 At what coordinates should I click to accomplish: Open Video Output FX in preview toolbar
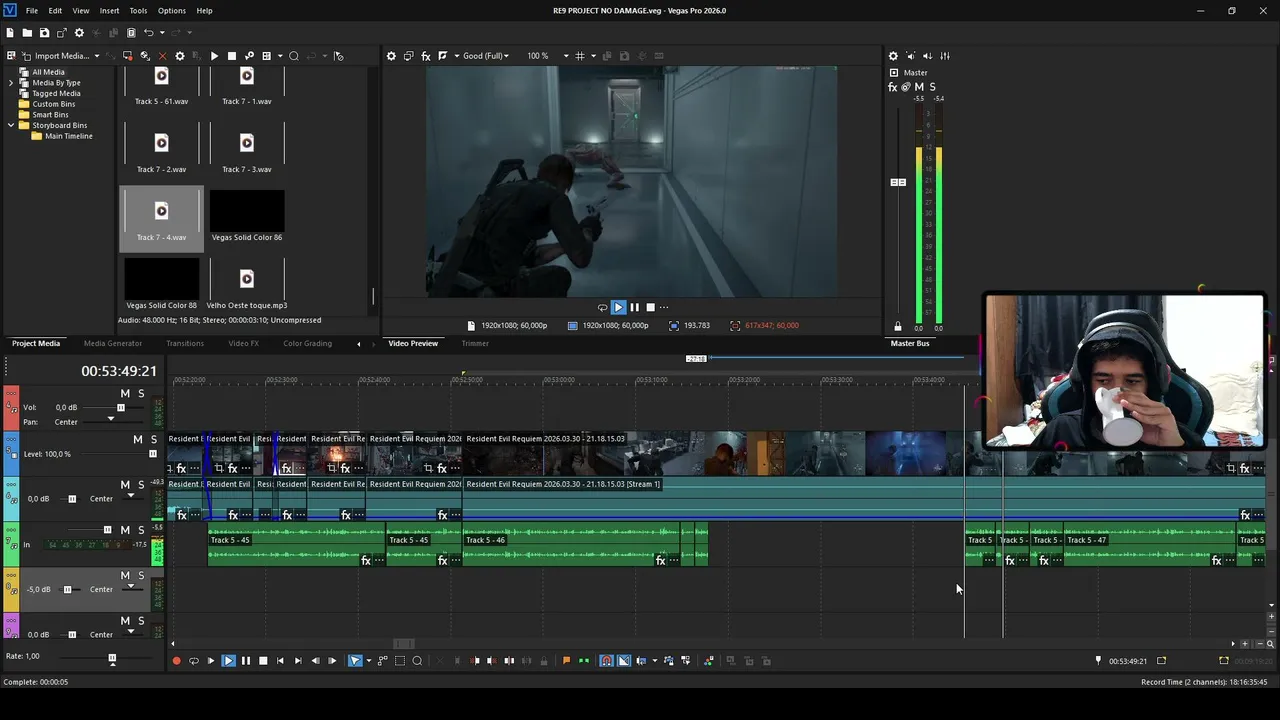pos(426,56)
